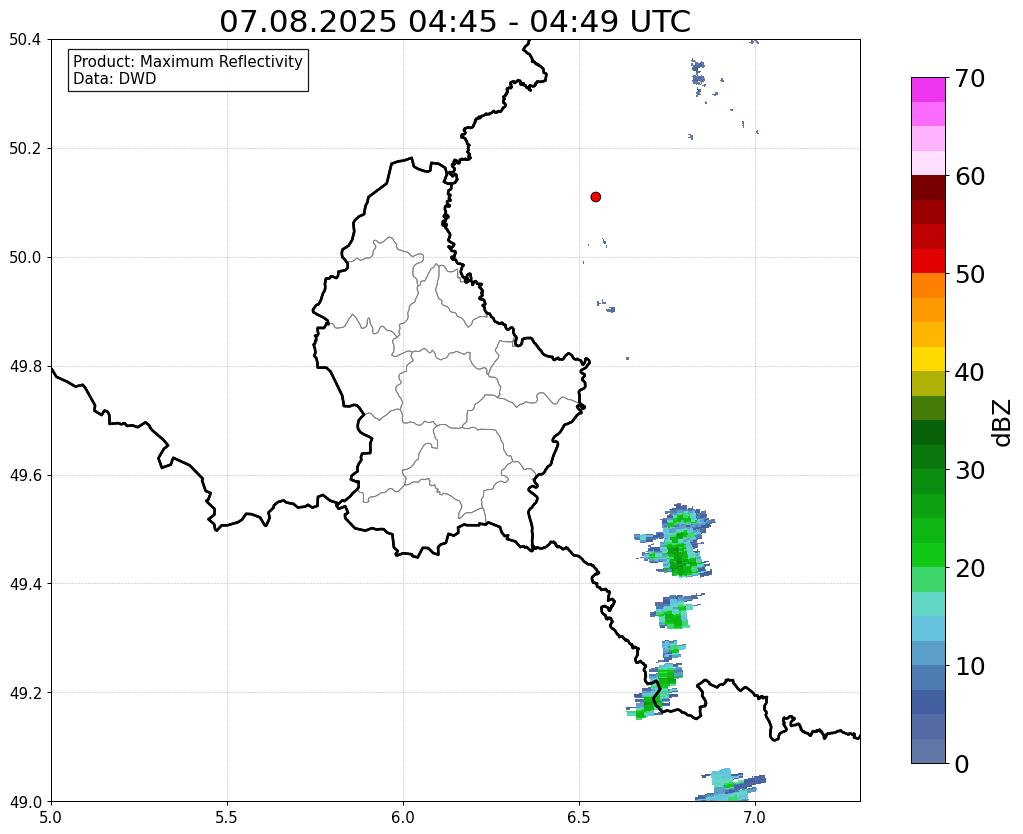Click the red station marker dot

[595, 197]
